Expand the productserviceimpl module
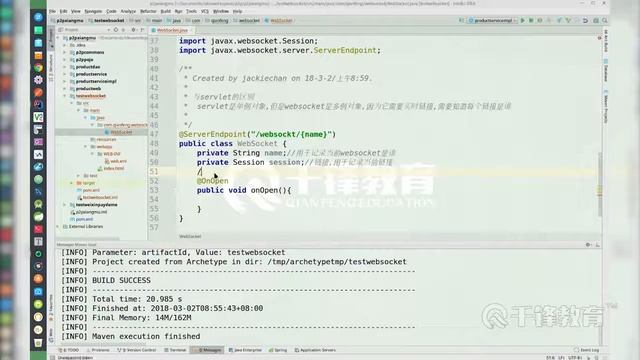Image resolution: width=640 pixels, height=360 pixels. tap(64, 81)
